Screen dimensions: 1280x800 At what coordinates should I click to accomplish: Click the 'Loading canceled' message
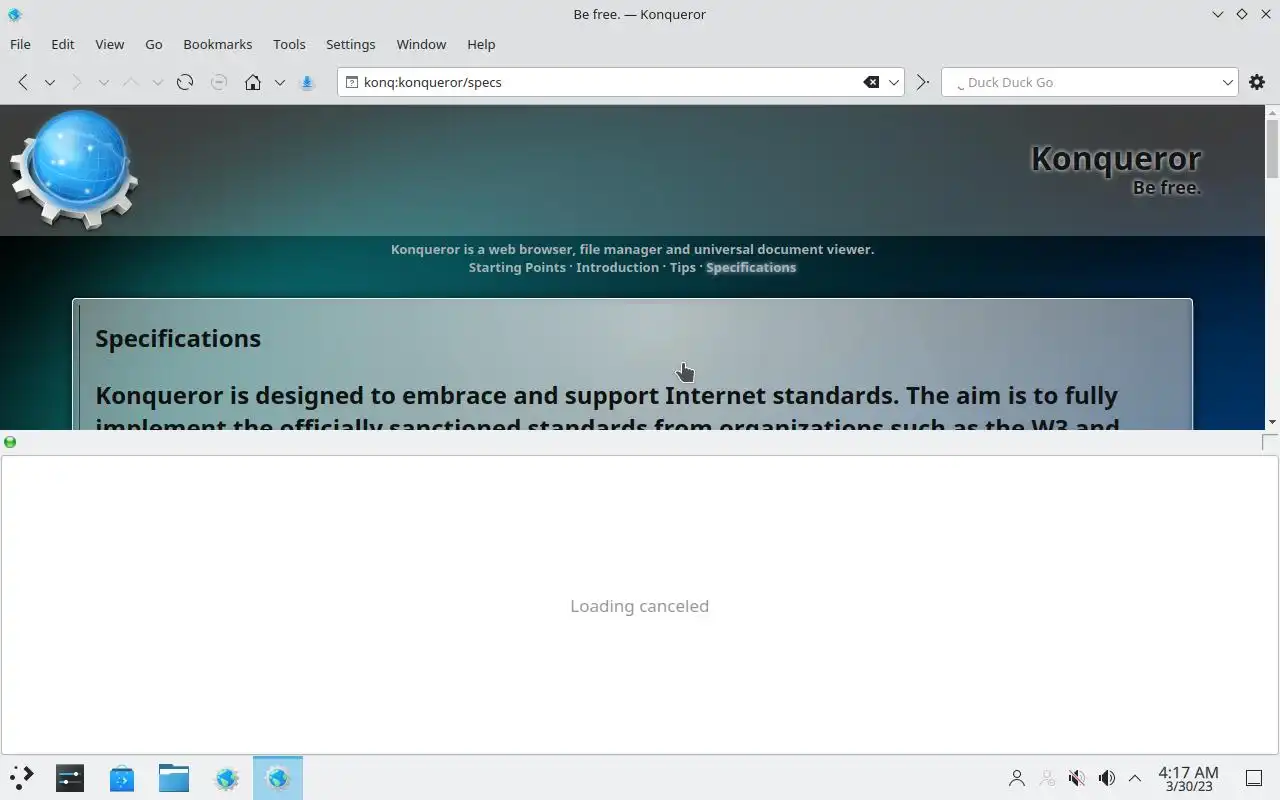click(x=639, y=606)
